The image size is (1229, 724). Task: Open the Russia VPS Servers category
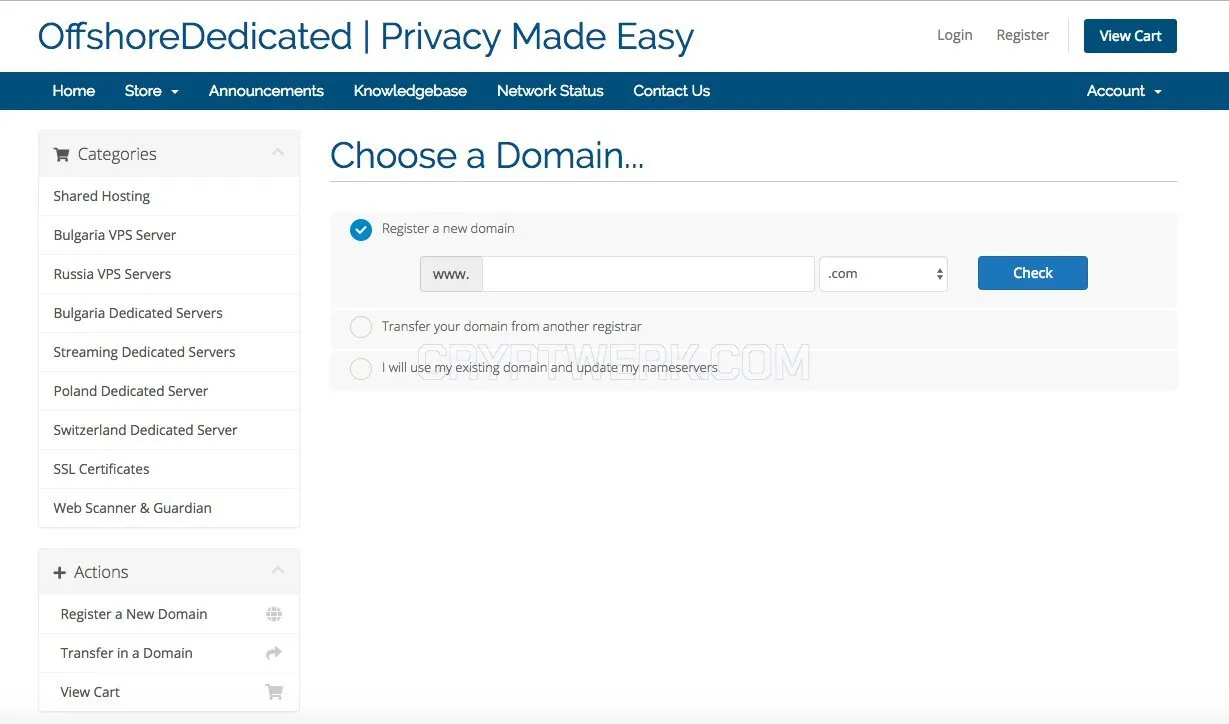[x=169, y=274]
